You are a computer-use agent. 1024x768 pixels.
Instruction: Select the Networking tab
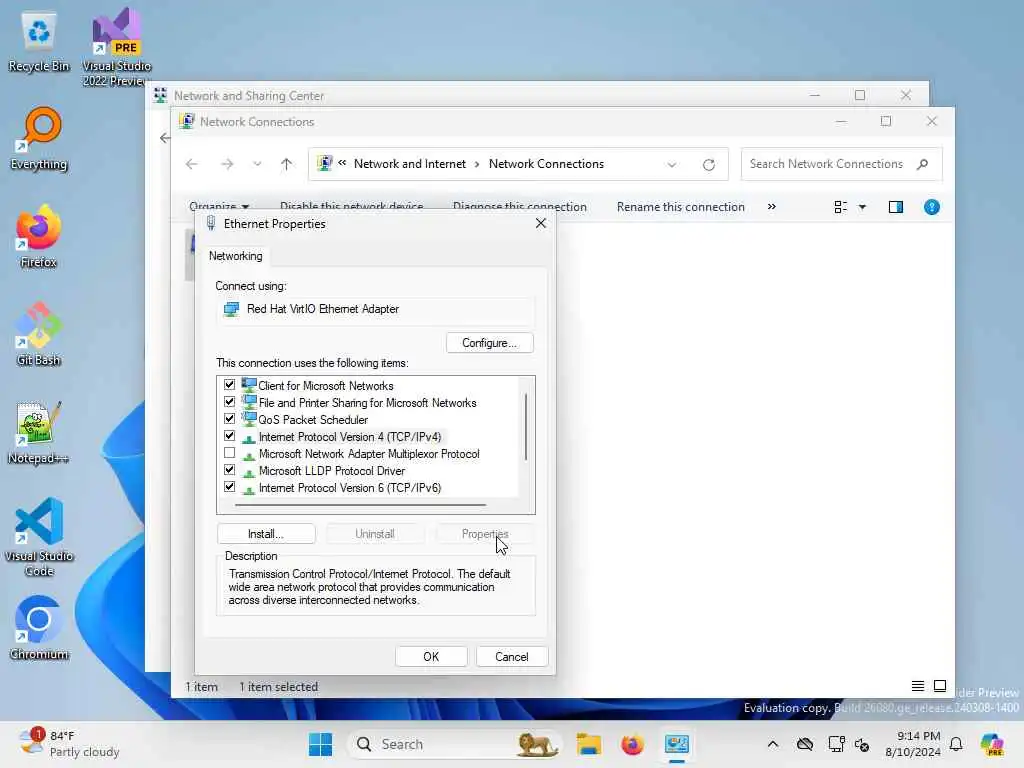pyautogui.click(x=236, y=256)
